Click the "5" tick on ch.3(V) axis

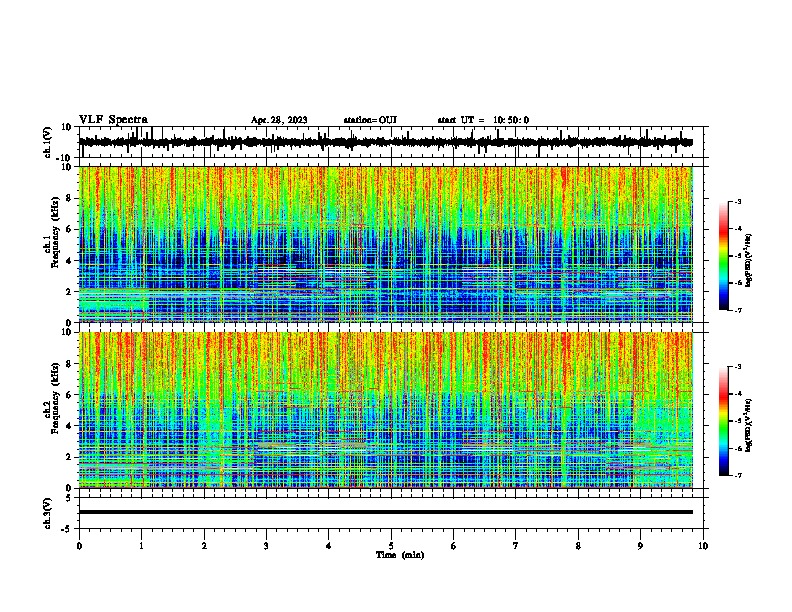coord(70,497)
